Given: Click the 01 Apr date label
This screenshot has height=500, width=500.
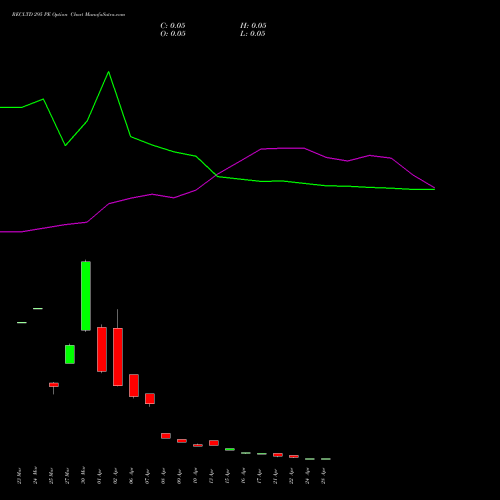Looking at the screenshot, I should tap(99, 476).
